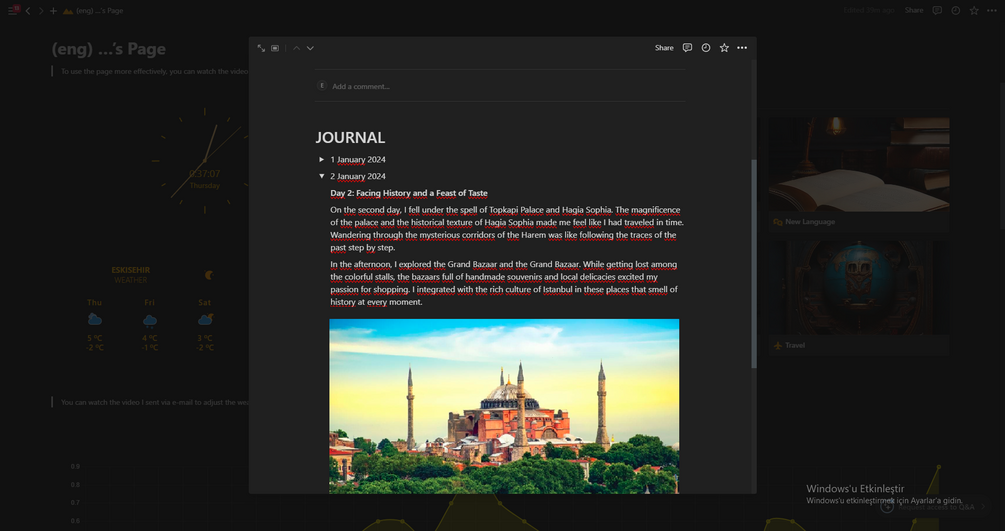
Task: Click the E user avatar beside comment
Action: coord(322,85)
